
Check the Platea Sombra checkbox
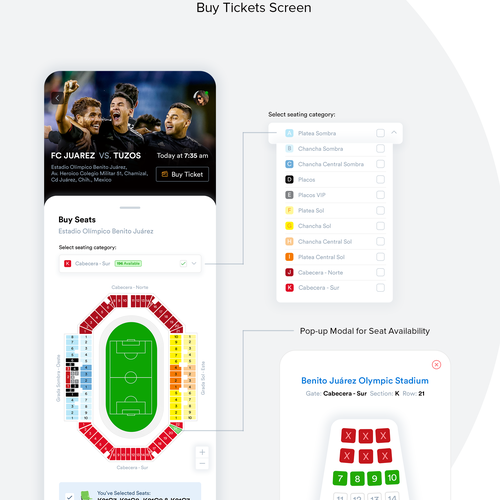tap(380, 133)
